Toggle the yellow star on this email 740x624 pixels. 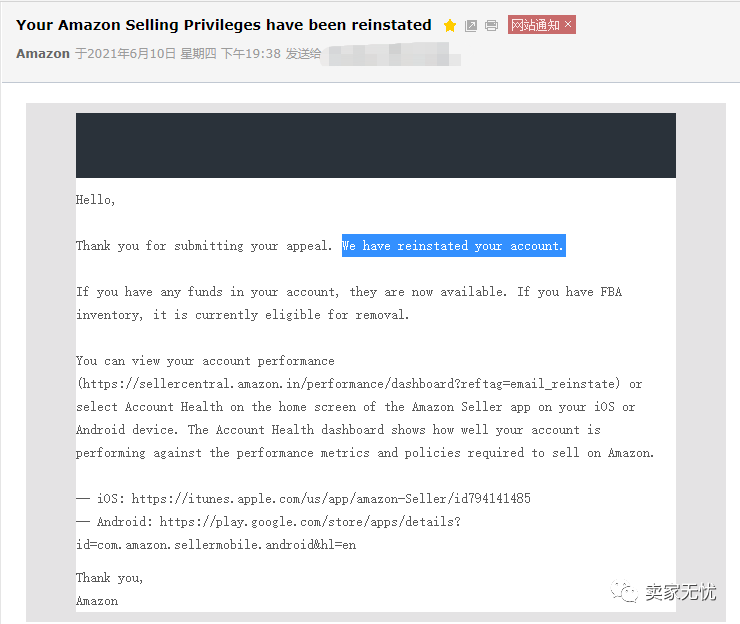[x=450, y=25]
